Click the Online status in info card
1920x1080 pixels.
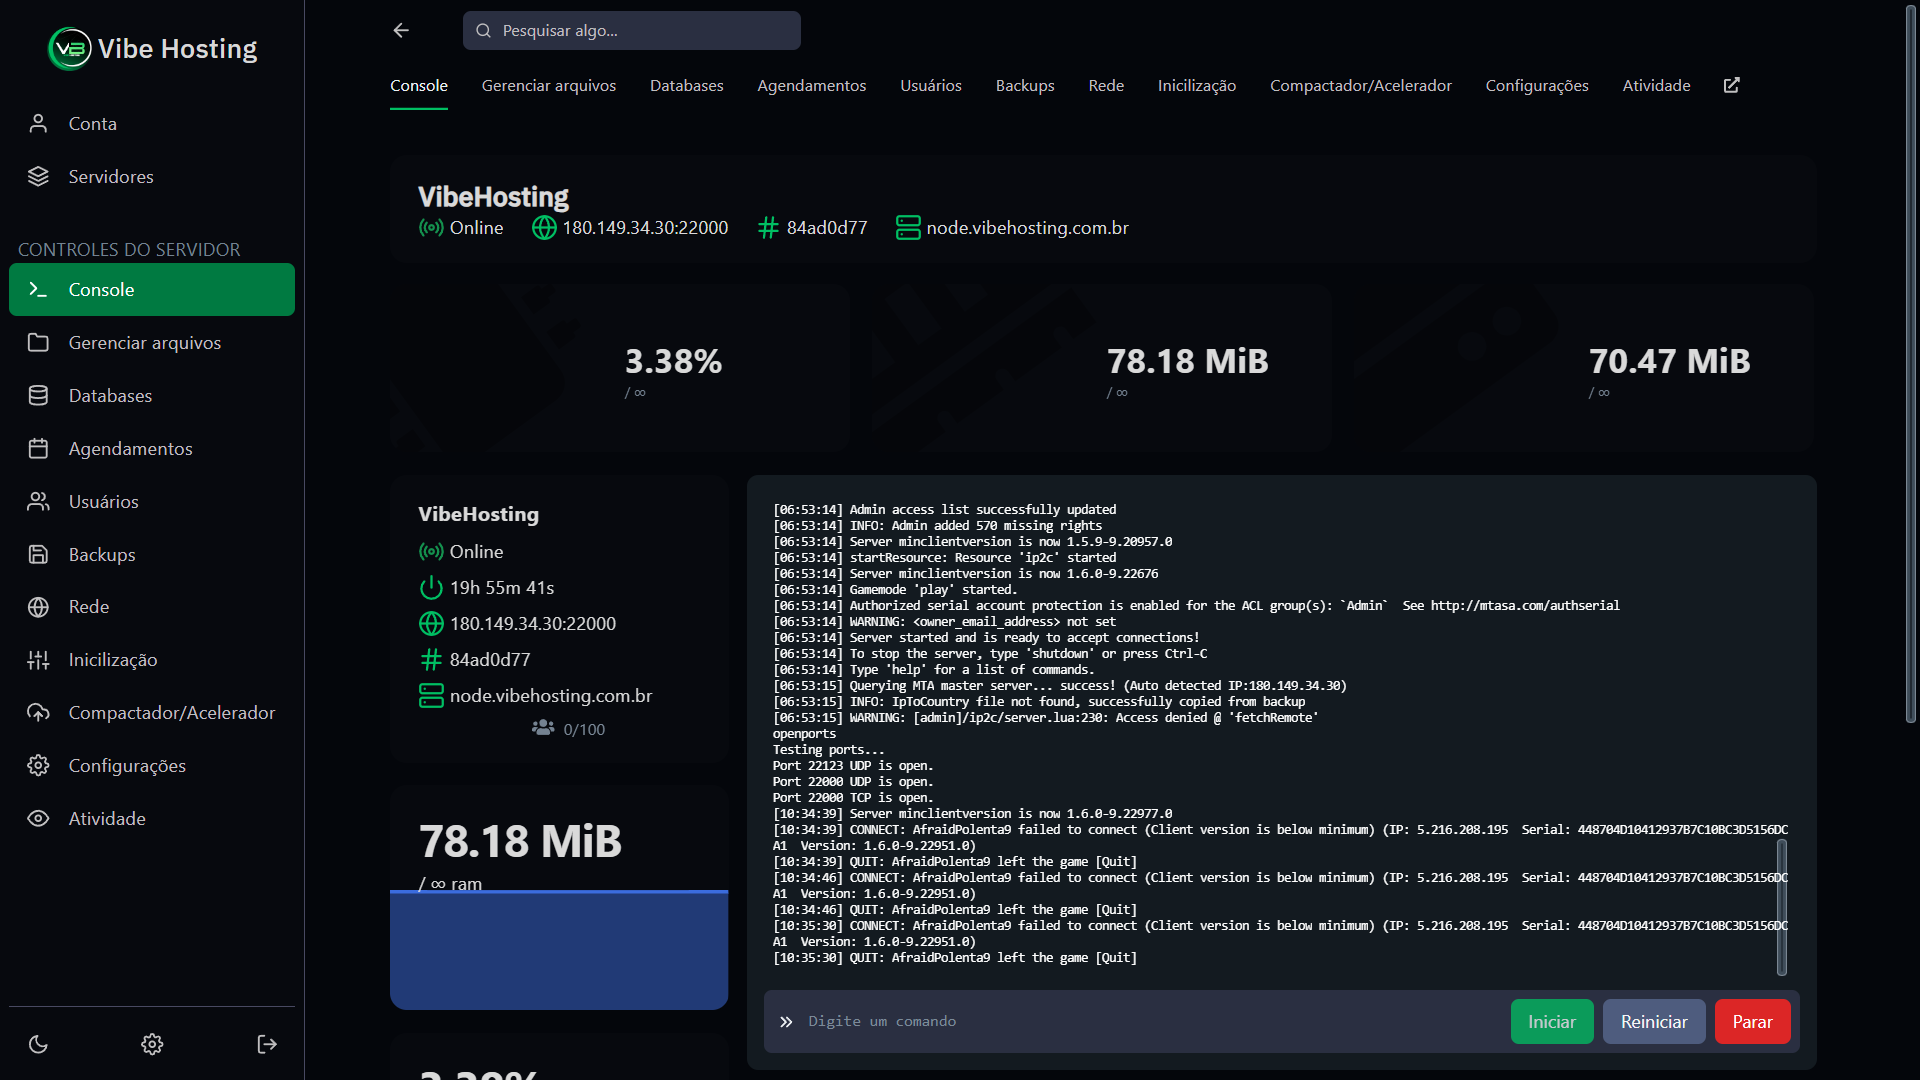pos(476,552)
